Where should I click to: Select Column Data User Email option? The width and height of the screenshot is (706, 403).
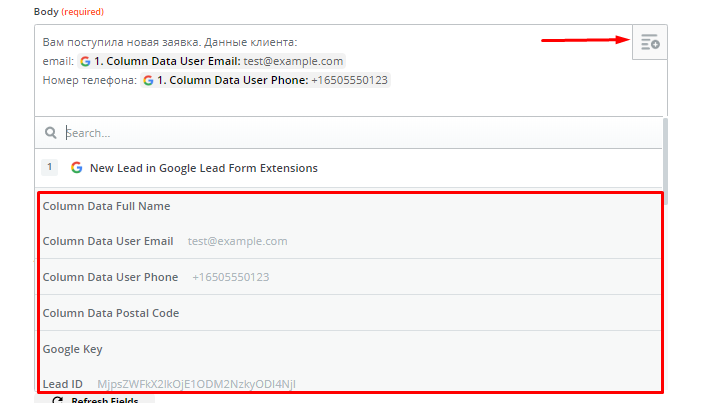(351, 241)
